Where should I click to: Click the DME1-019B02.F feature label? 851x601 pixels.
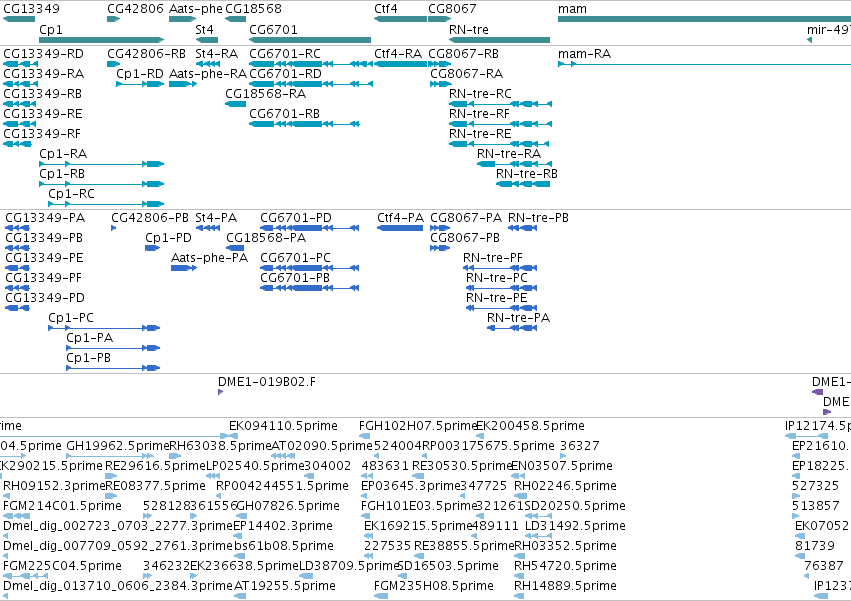pyautogui.click(x=267, y=382)
